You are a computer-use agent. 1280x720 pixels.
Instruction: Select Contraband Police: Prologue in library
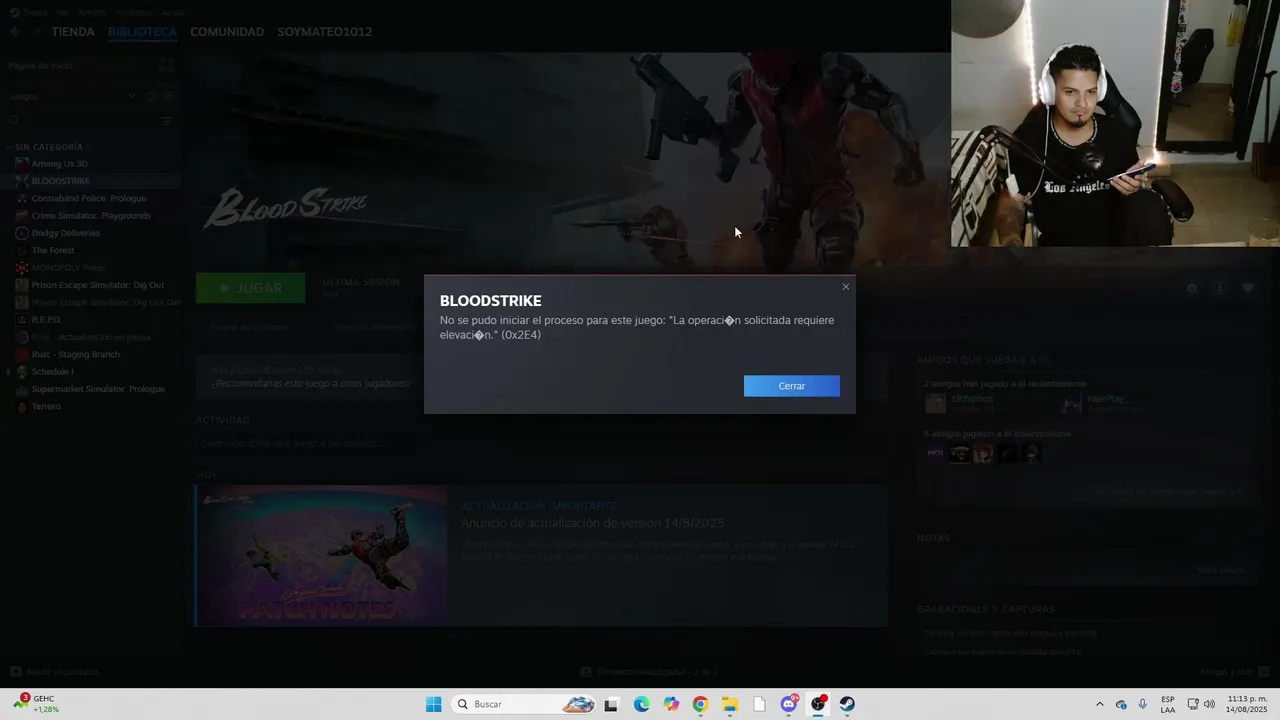(x=88, y=198)
